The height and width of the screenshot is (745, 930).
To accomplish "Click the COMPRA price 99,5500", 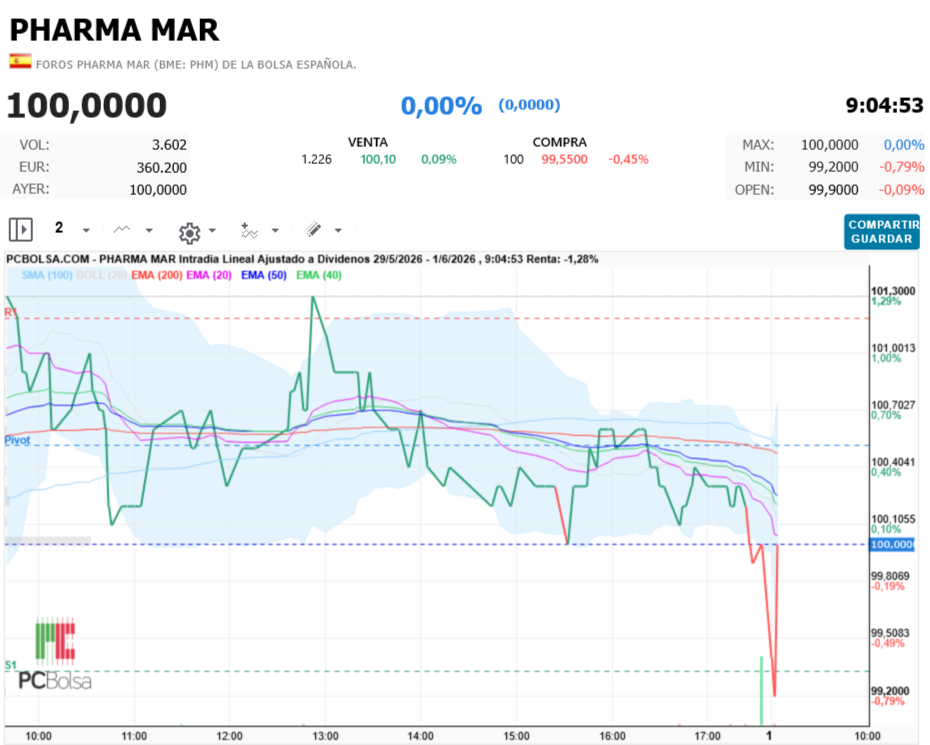I will point(564,160).
